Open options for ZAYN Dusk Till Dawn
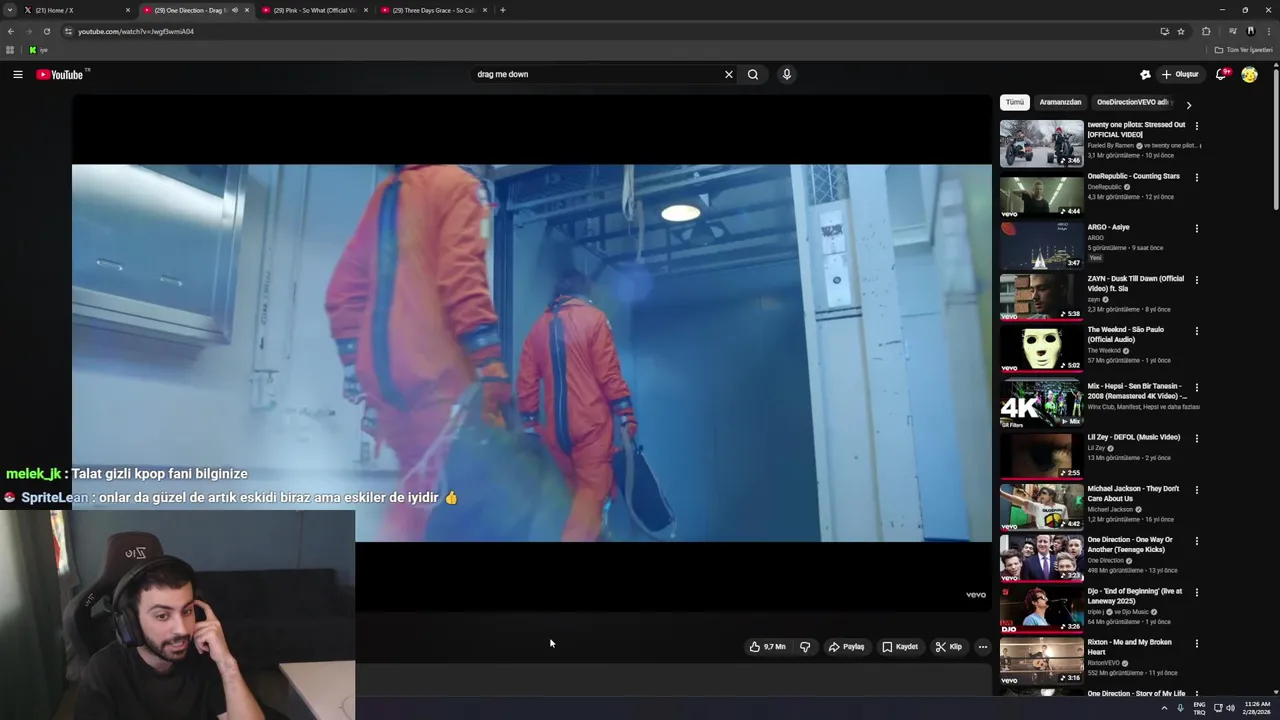The image size is (1280, 720). click(1196, 280)
